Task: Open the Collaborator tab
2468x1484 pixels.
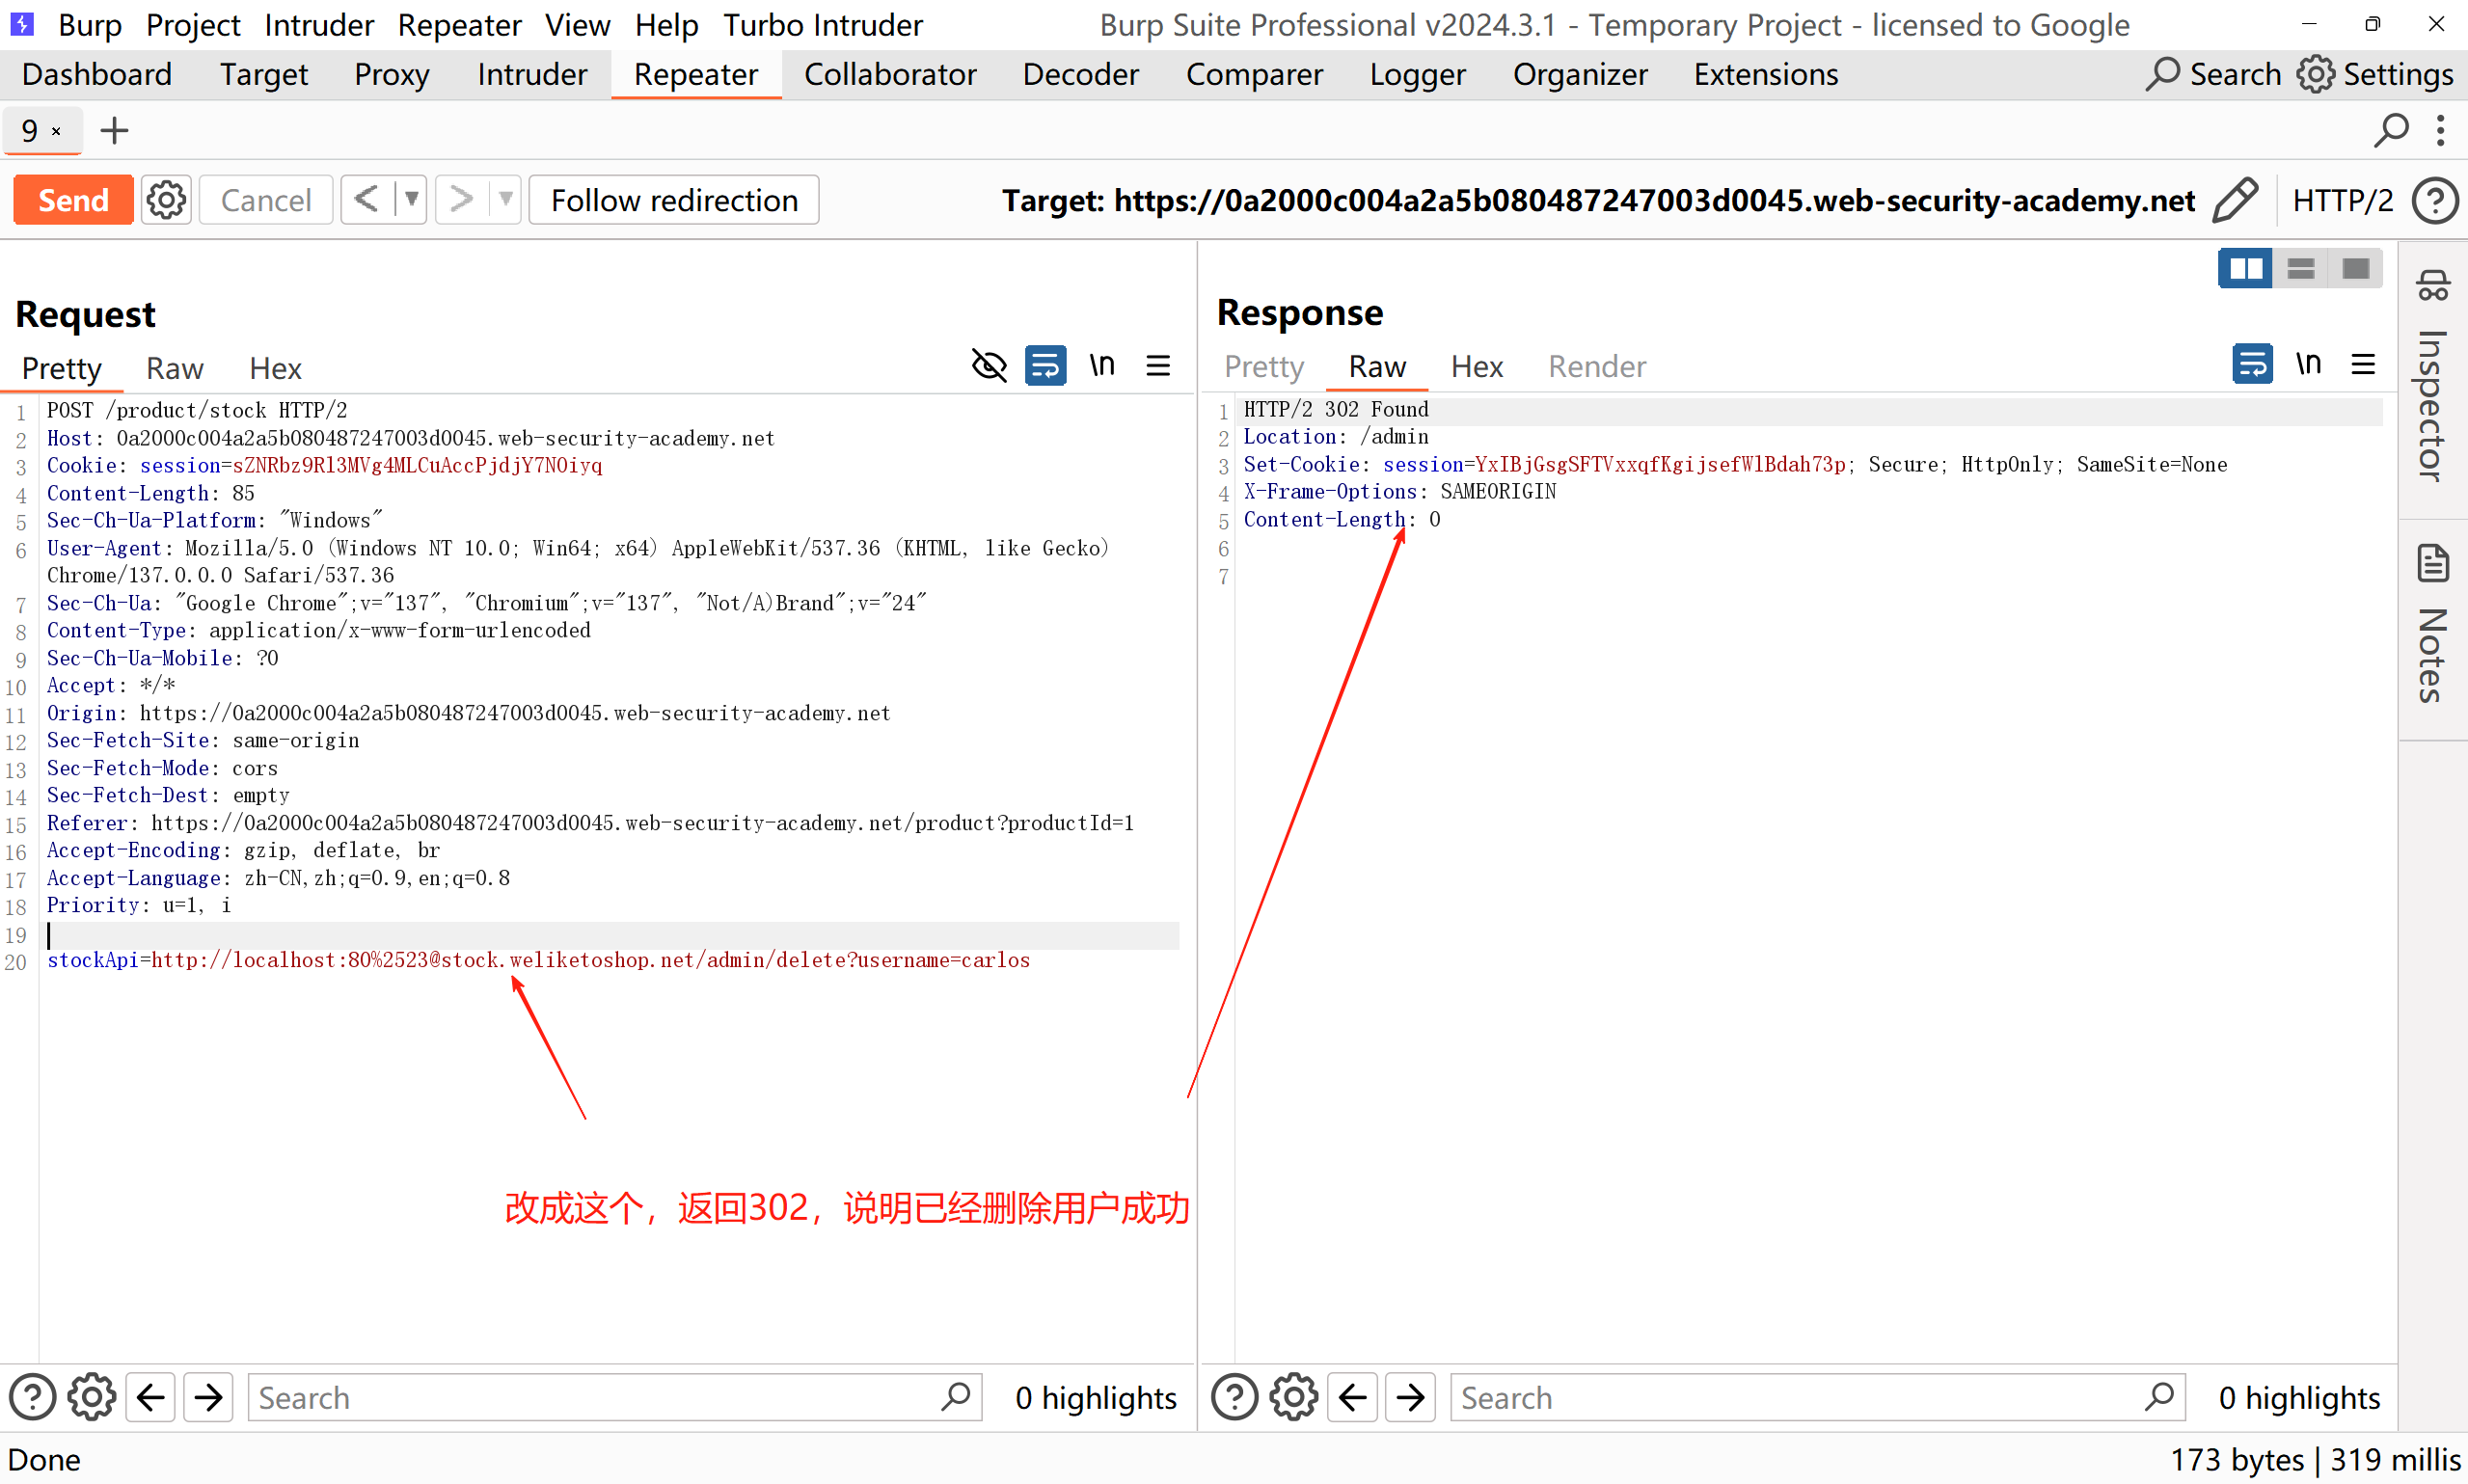Action: (x=889, y=75)
